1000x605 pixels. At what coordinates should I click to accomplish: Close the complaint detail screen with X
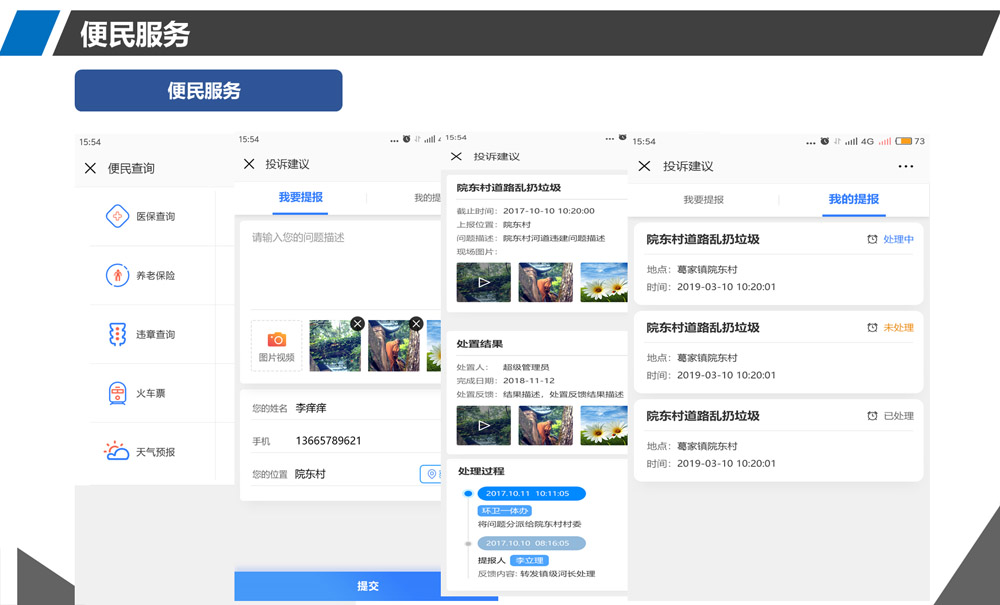pos(456,156)
